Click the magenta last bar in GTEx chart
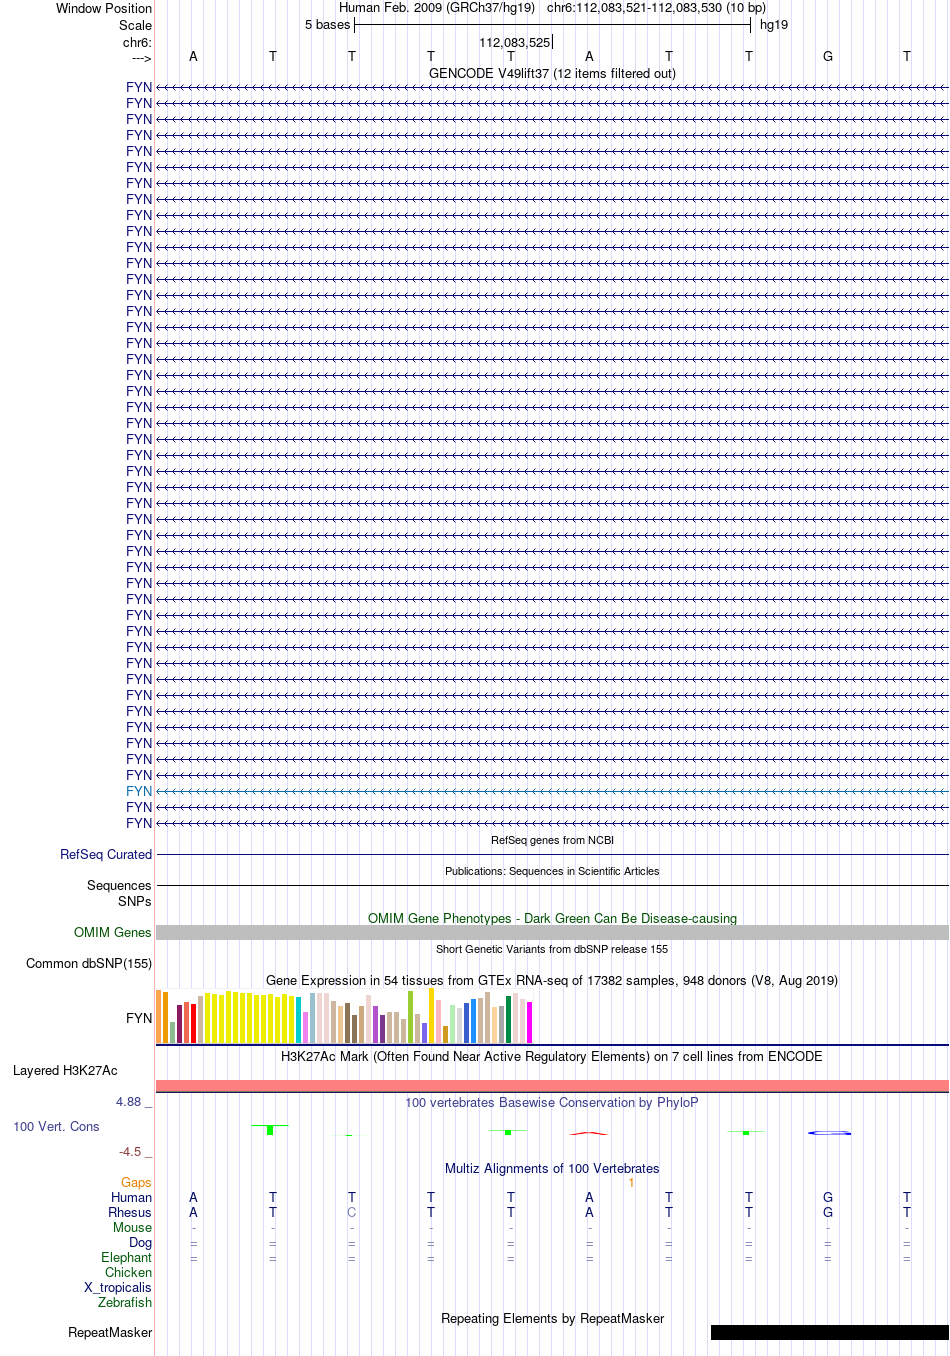Viewport: 950px width, 1356px height. pos(530,1023)
